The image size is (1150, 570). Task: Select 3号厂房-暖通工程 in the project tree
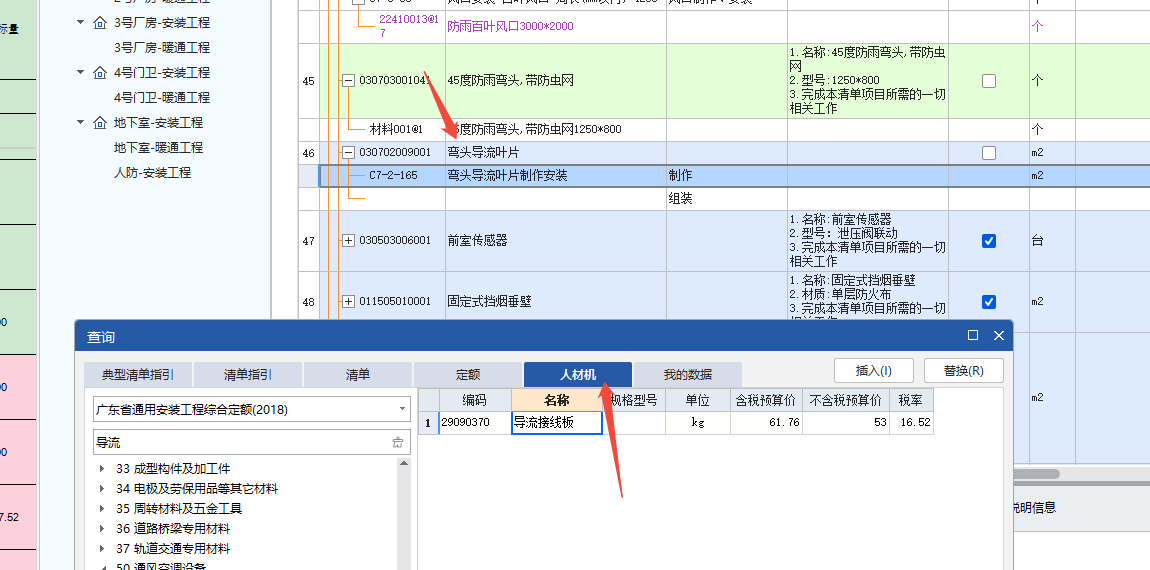[x=162, y=48]
